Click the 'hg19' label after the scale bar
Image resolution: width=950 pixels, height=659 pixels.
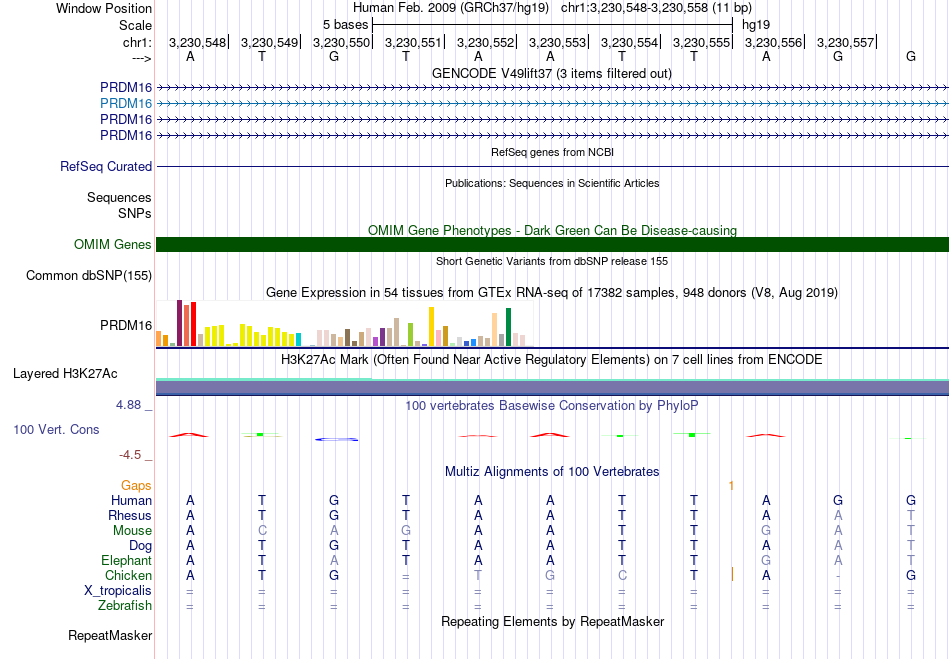click(756, 25)
